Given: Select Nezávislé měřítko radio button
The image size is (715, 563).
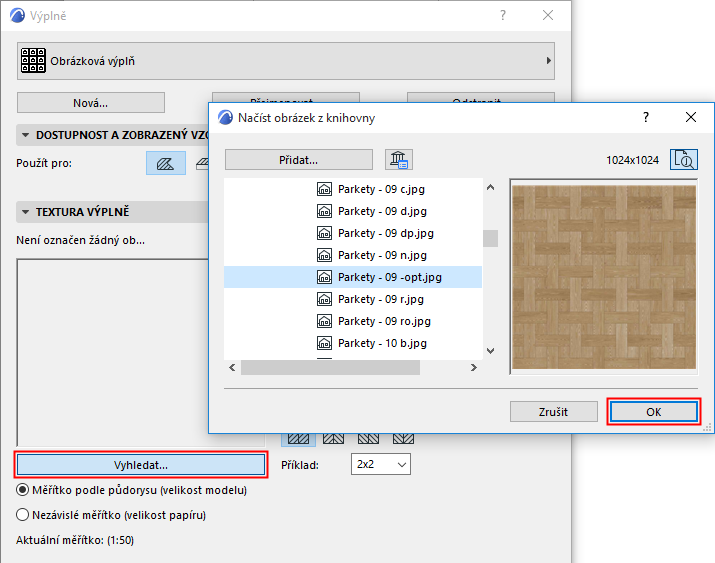Looking at the screenshot, I should [22, 515].
